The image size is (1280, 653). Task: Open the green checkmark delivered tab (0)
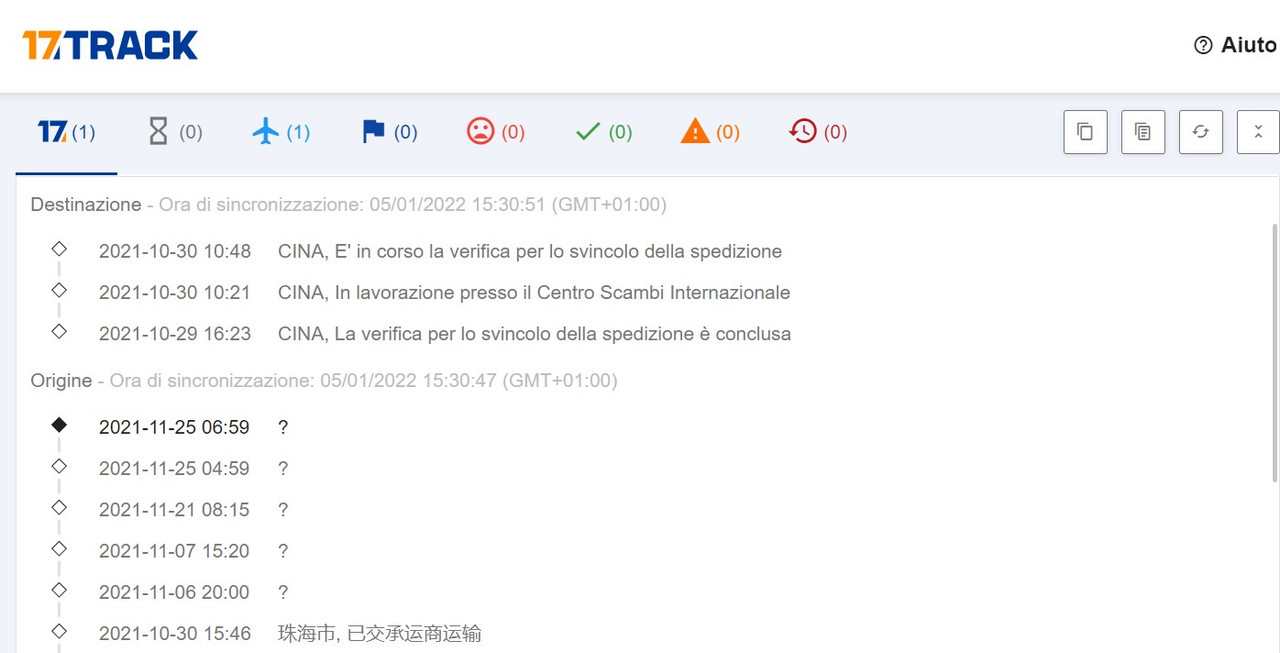point(604,132)
